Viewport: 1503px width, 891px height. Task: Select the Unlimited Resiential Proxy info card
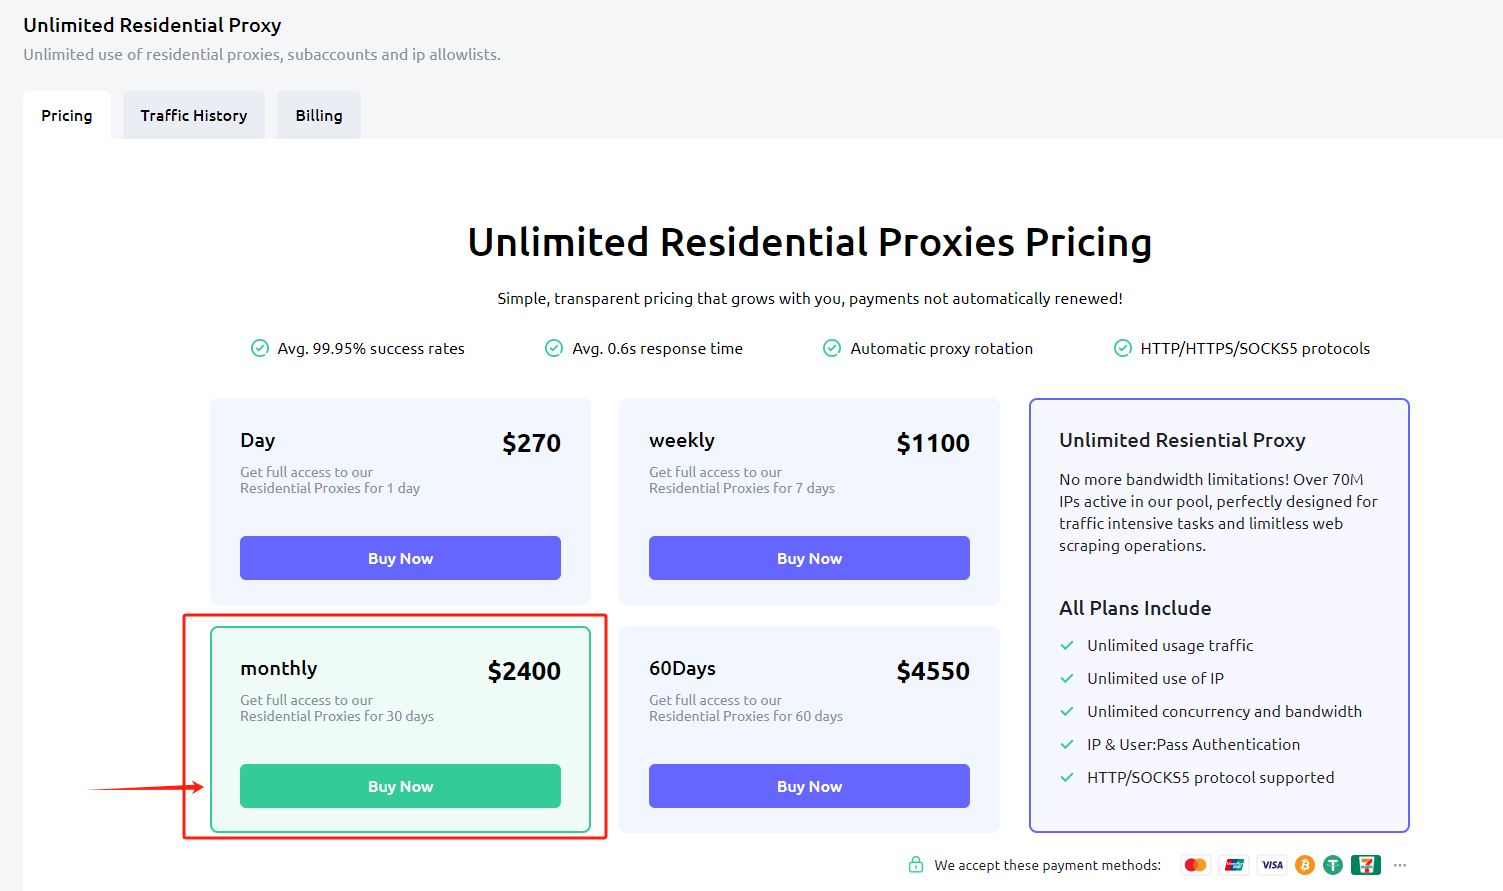point(1219,615)
